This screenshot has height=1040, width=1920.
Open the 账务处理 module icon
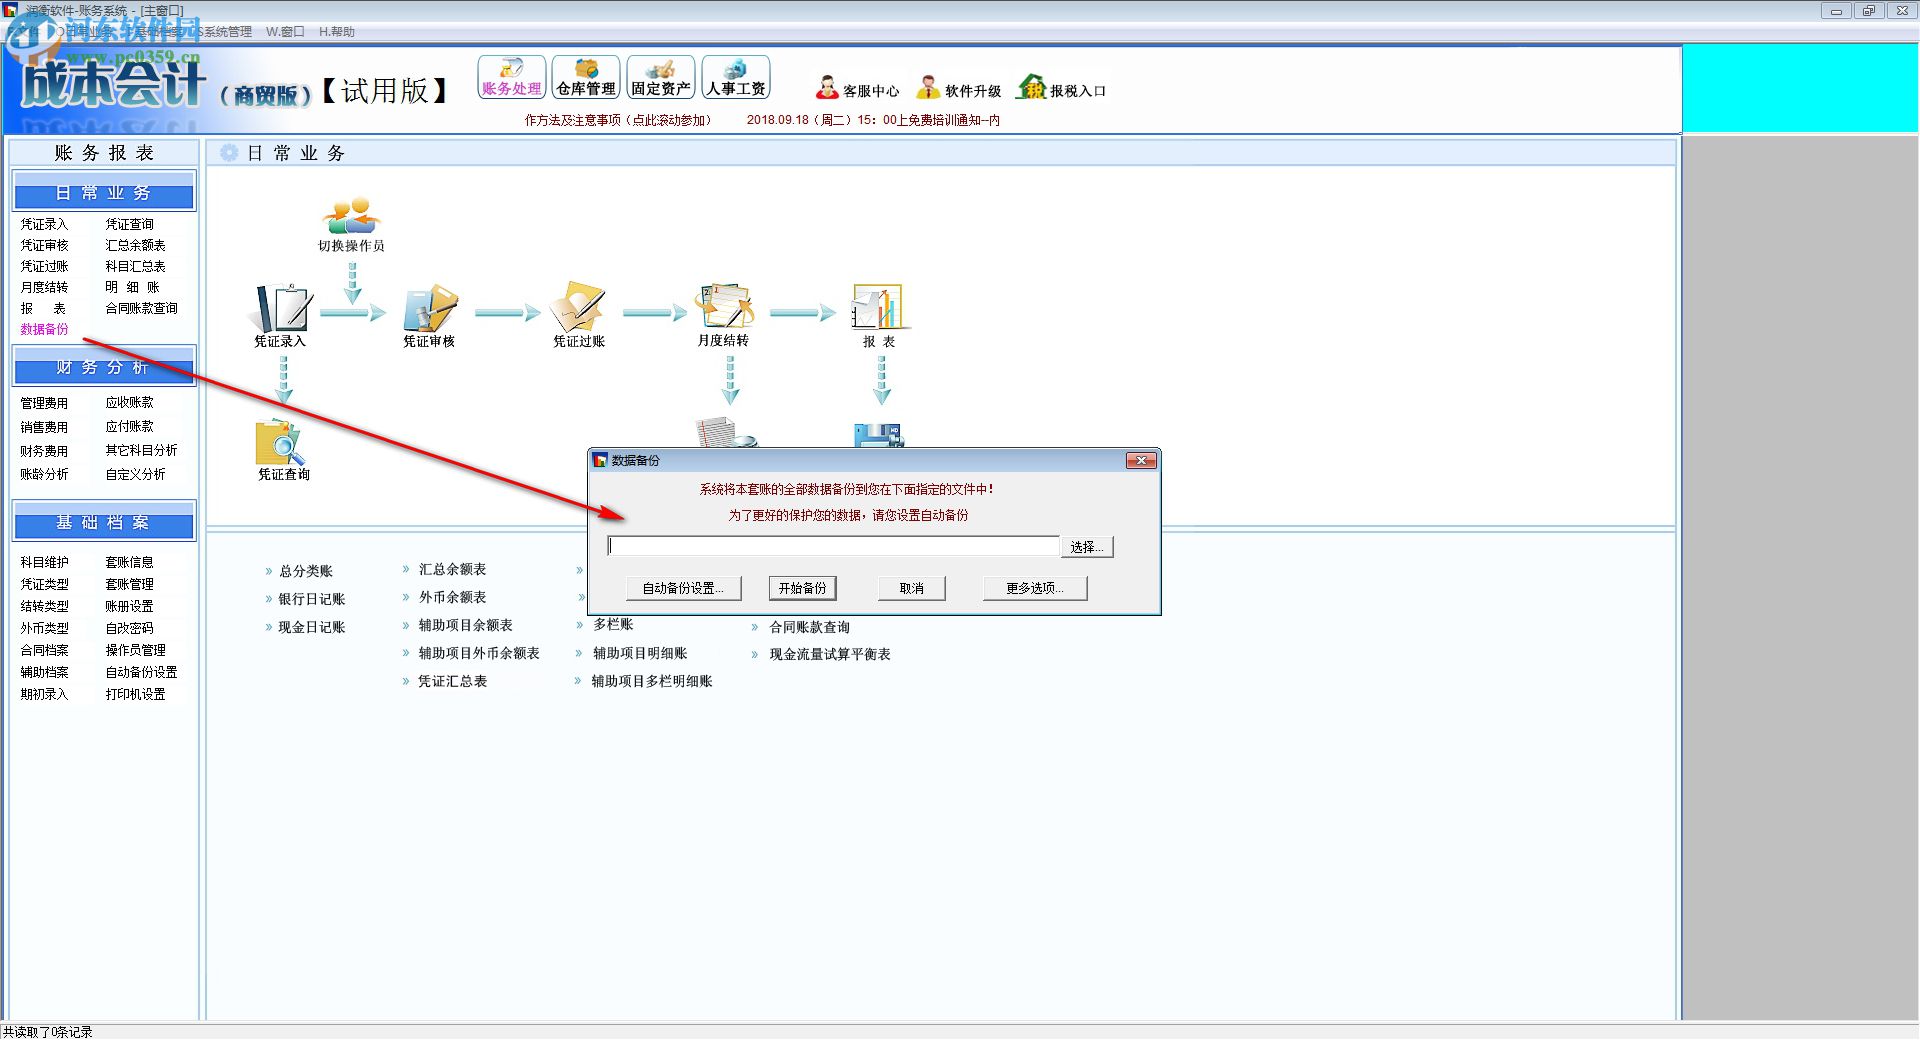(x=512, y=77)
